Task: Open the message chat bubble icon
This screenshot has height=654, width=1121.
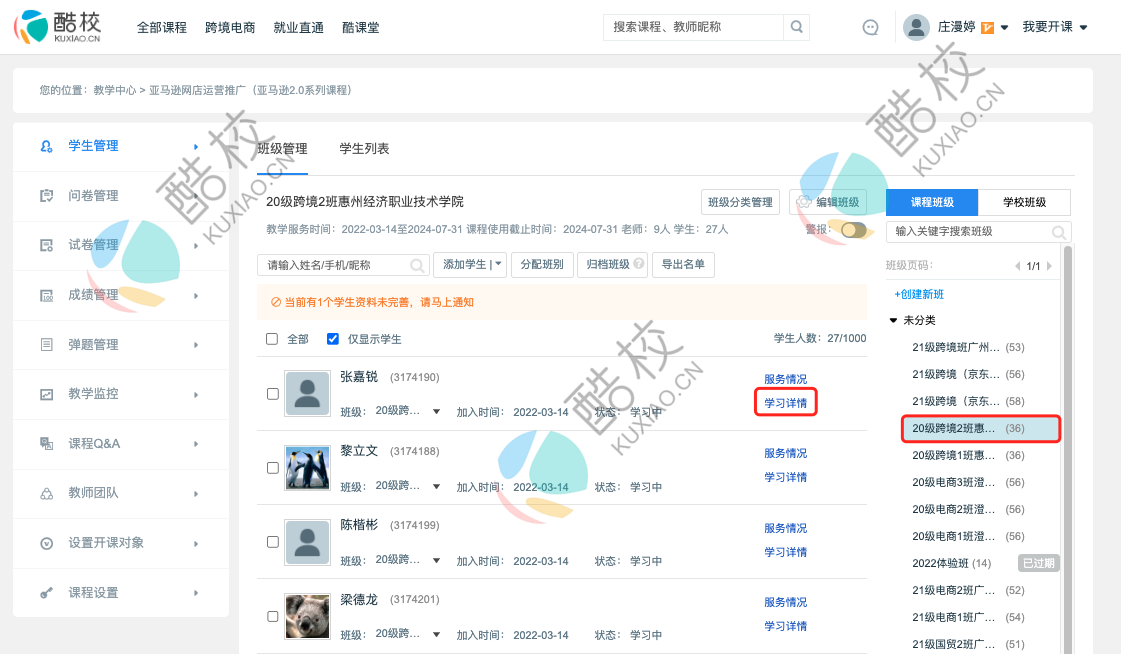Action: [x=870, y=27]
